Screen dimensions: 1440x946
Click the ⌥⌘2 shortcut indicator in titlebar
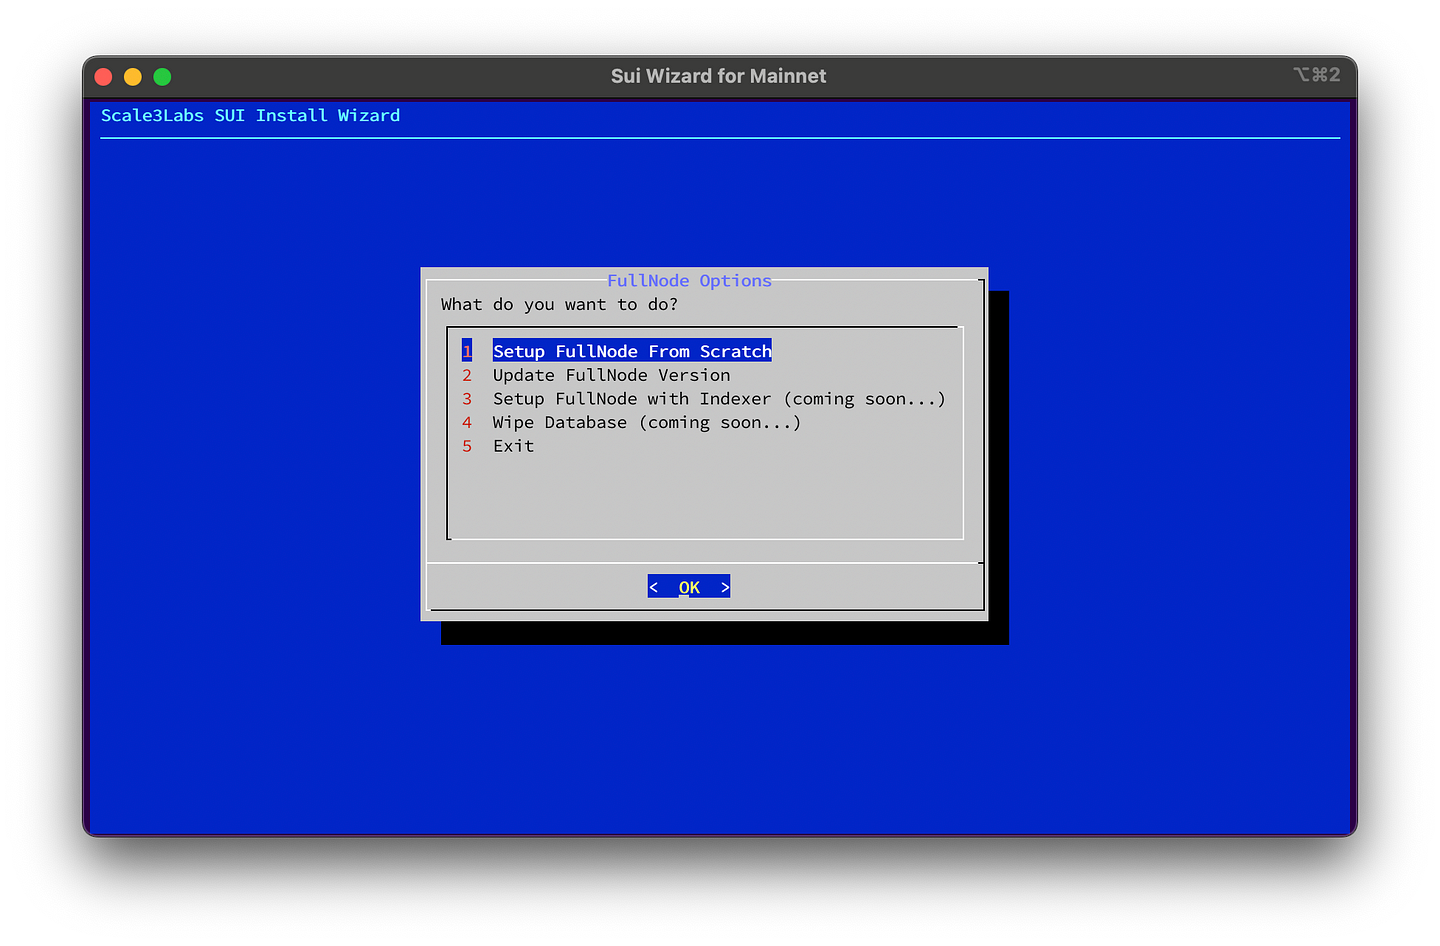(1314, 75)
